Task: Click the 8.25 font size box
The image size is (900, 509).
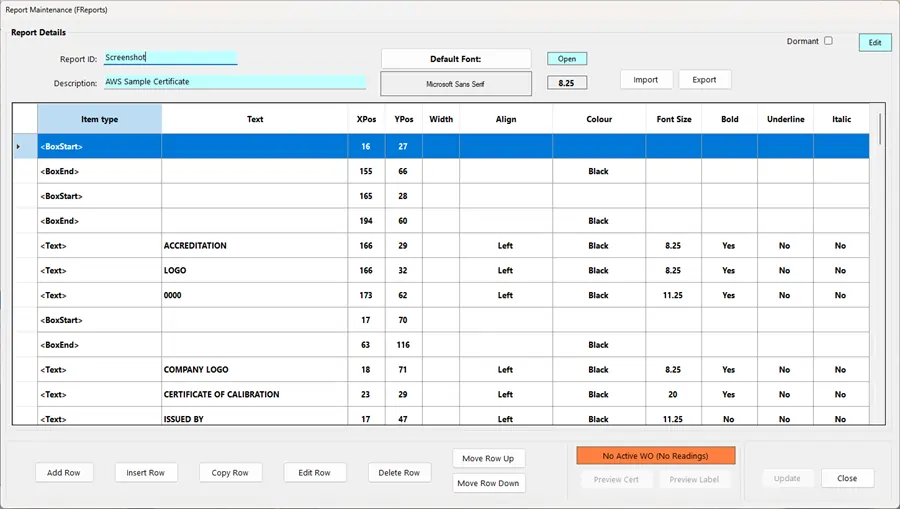Action: click(x=566, y=83)
